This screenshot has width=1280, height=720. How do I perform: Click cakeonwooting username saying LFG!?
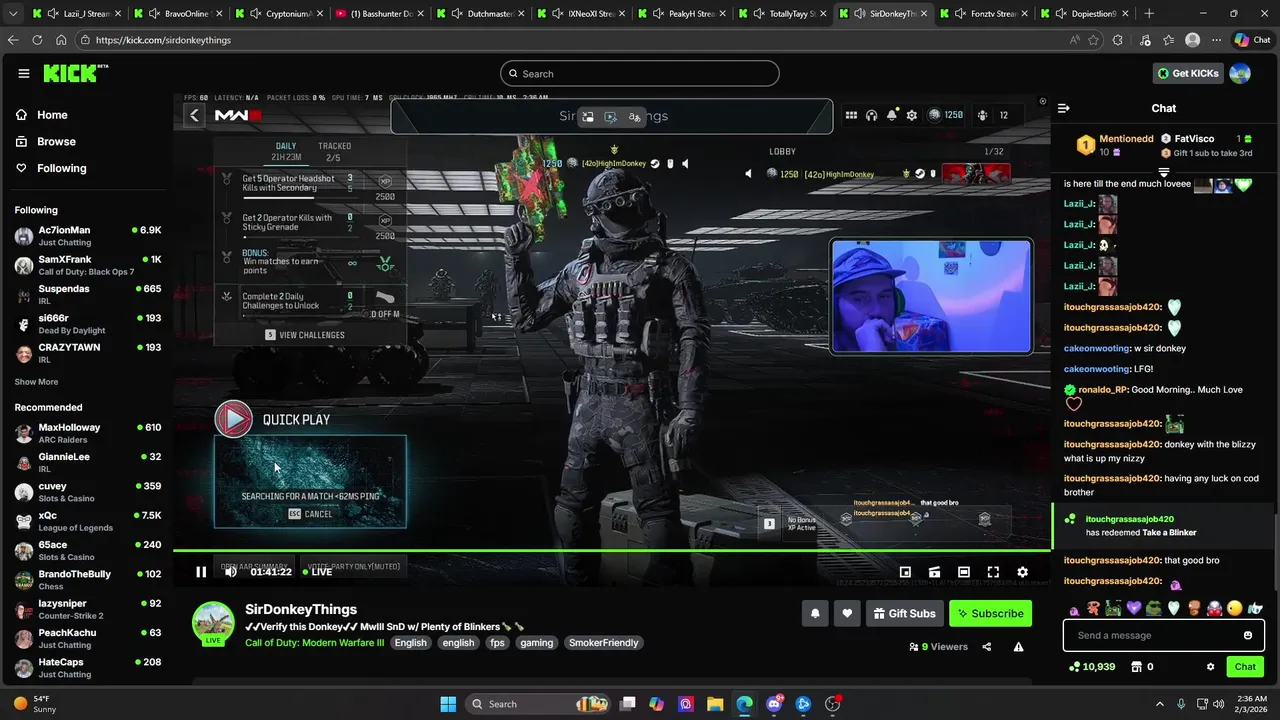[x=1097, y=369]
